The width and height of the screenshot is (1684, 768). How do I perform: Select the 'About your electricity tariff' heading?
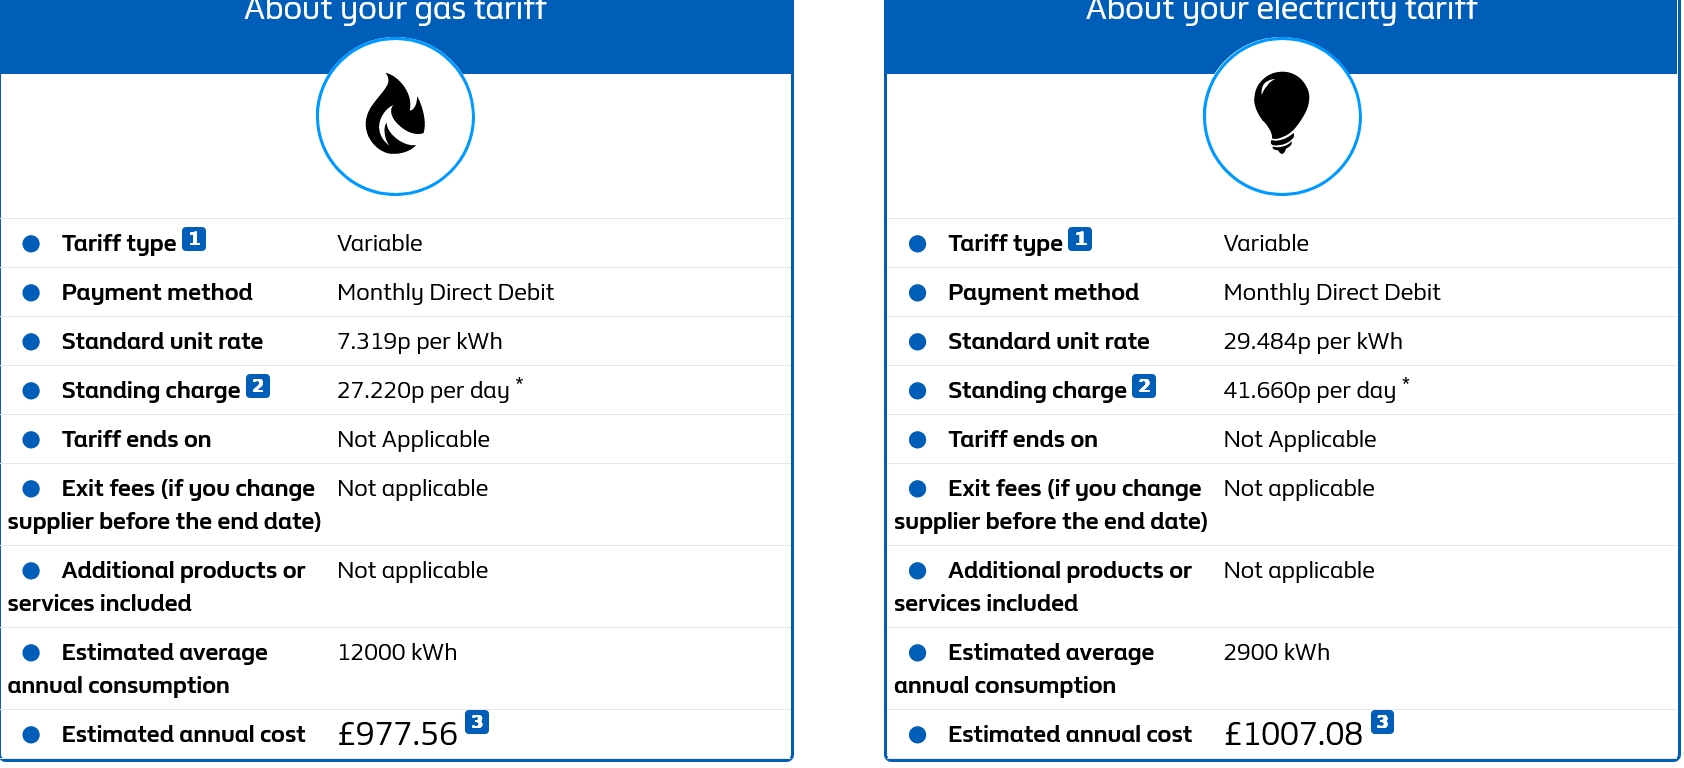[1281, 11]
